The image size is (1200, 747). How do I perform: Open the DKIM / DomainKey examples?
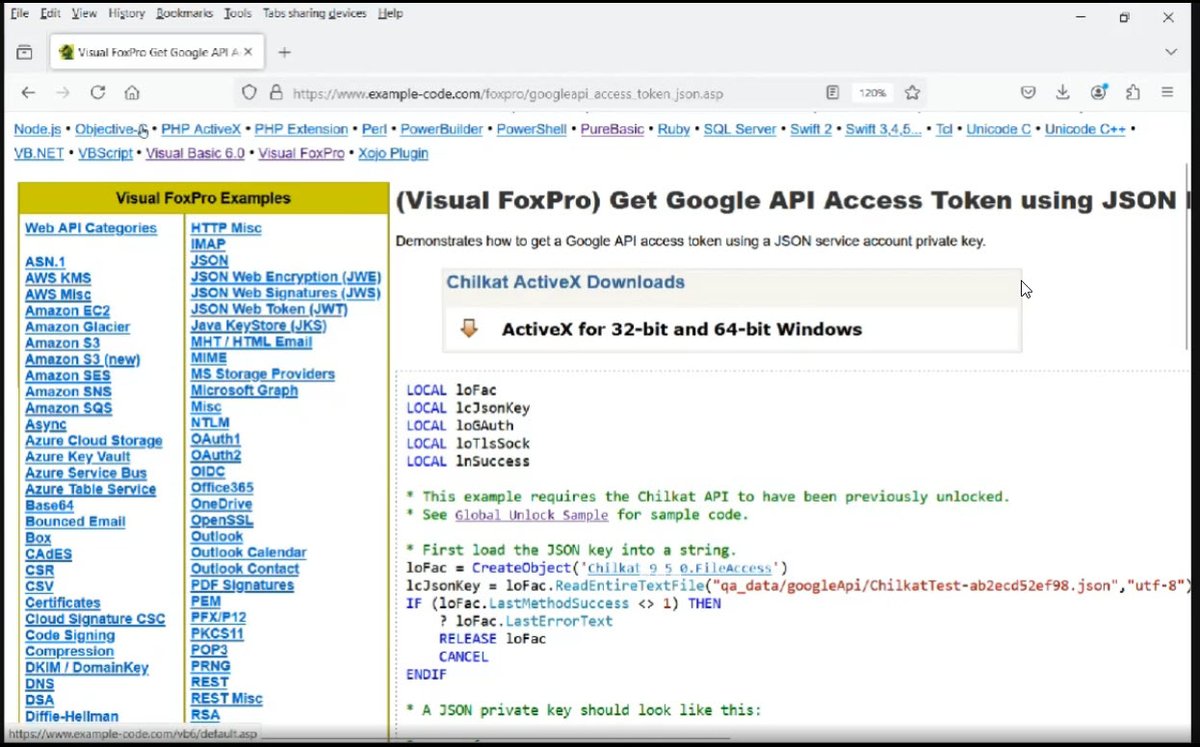87,667
